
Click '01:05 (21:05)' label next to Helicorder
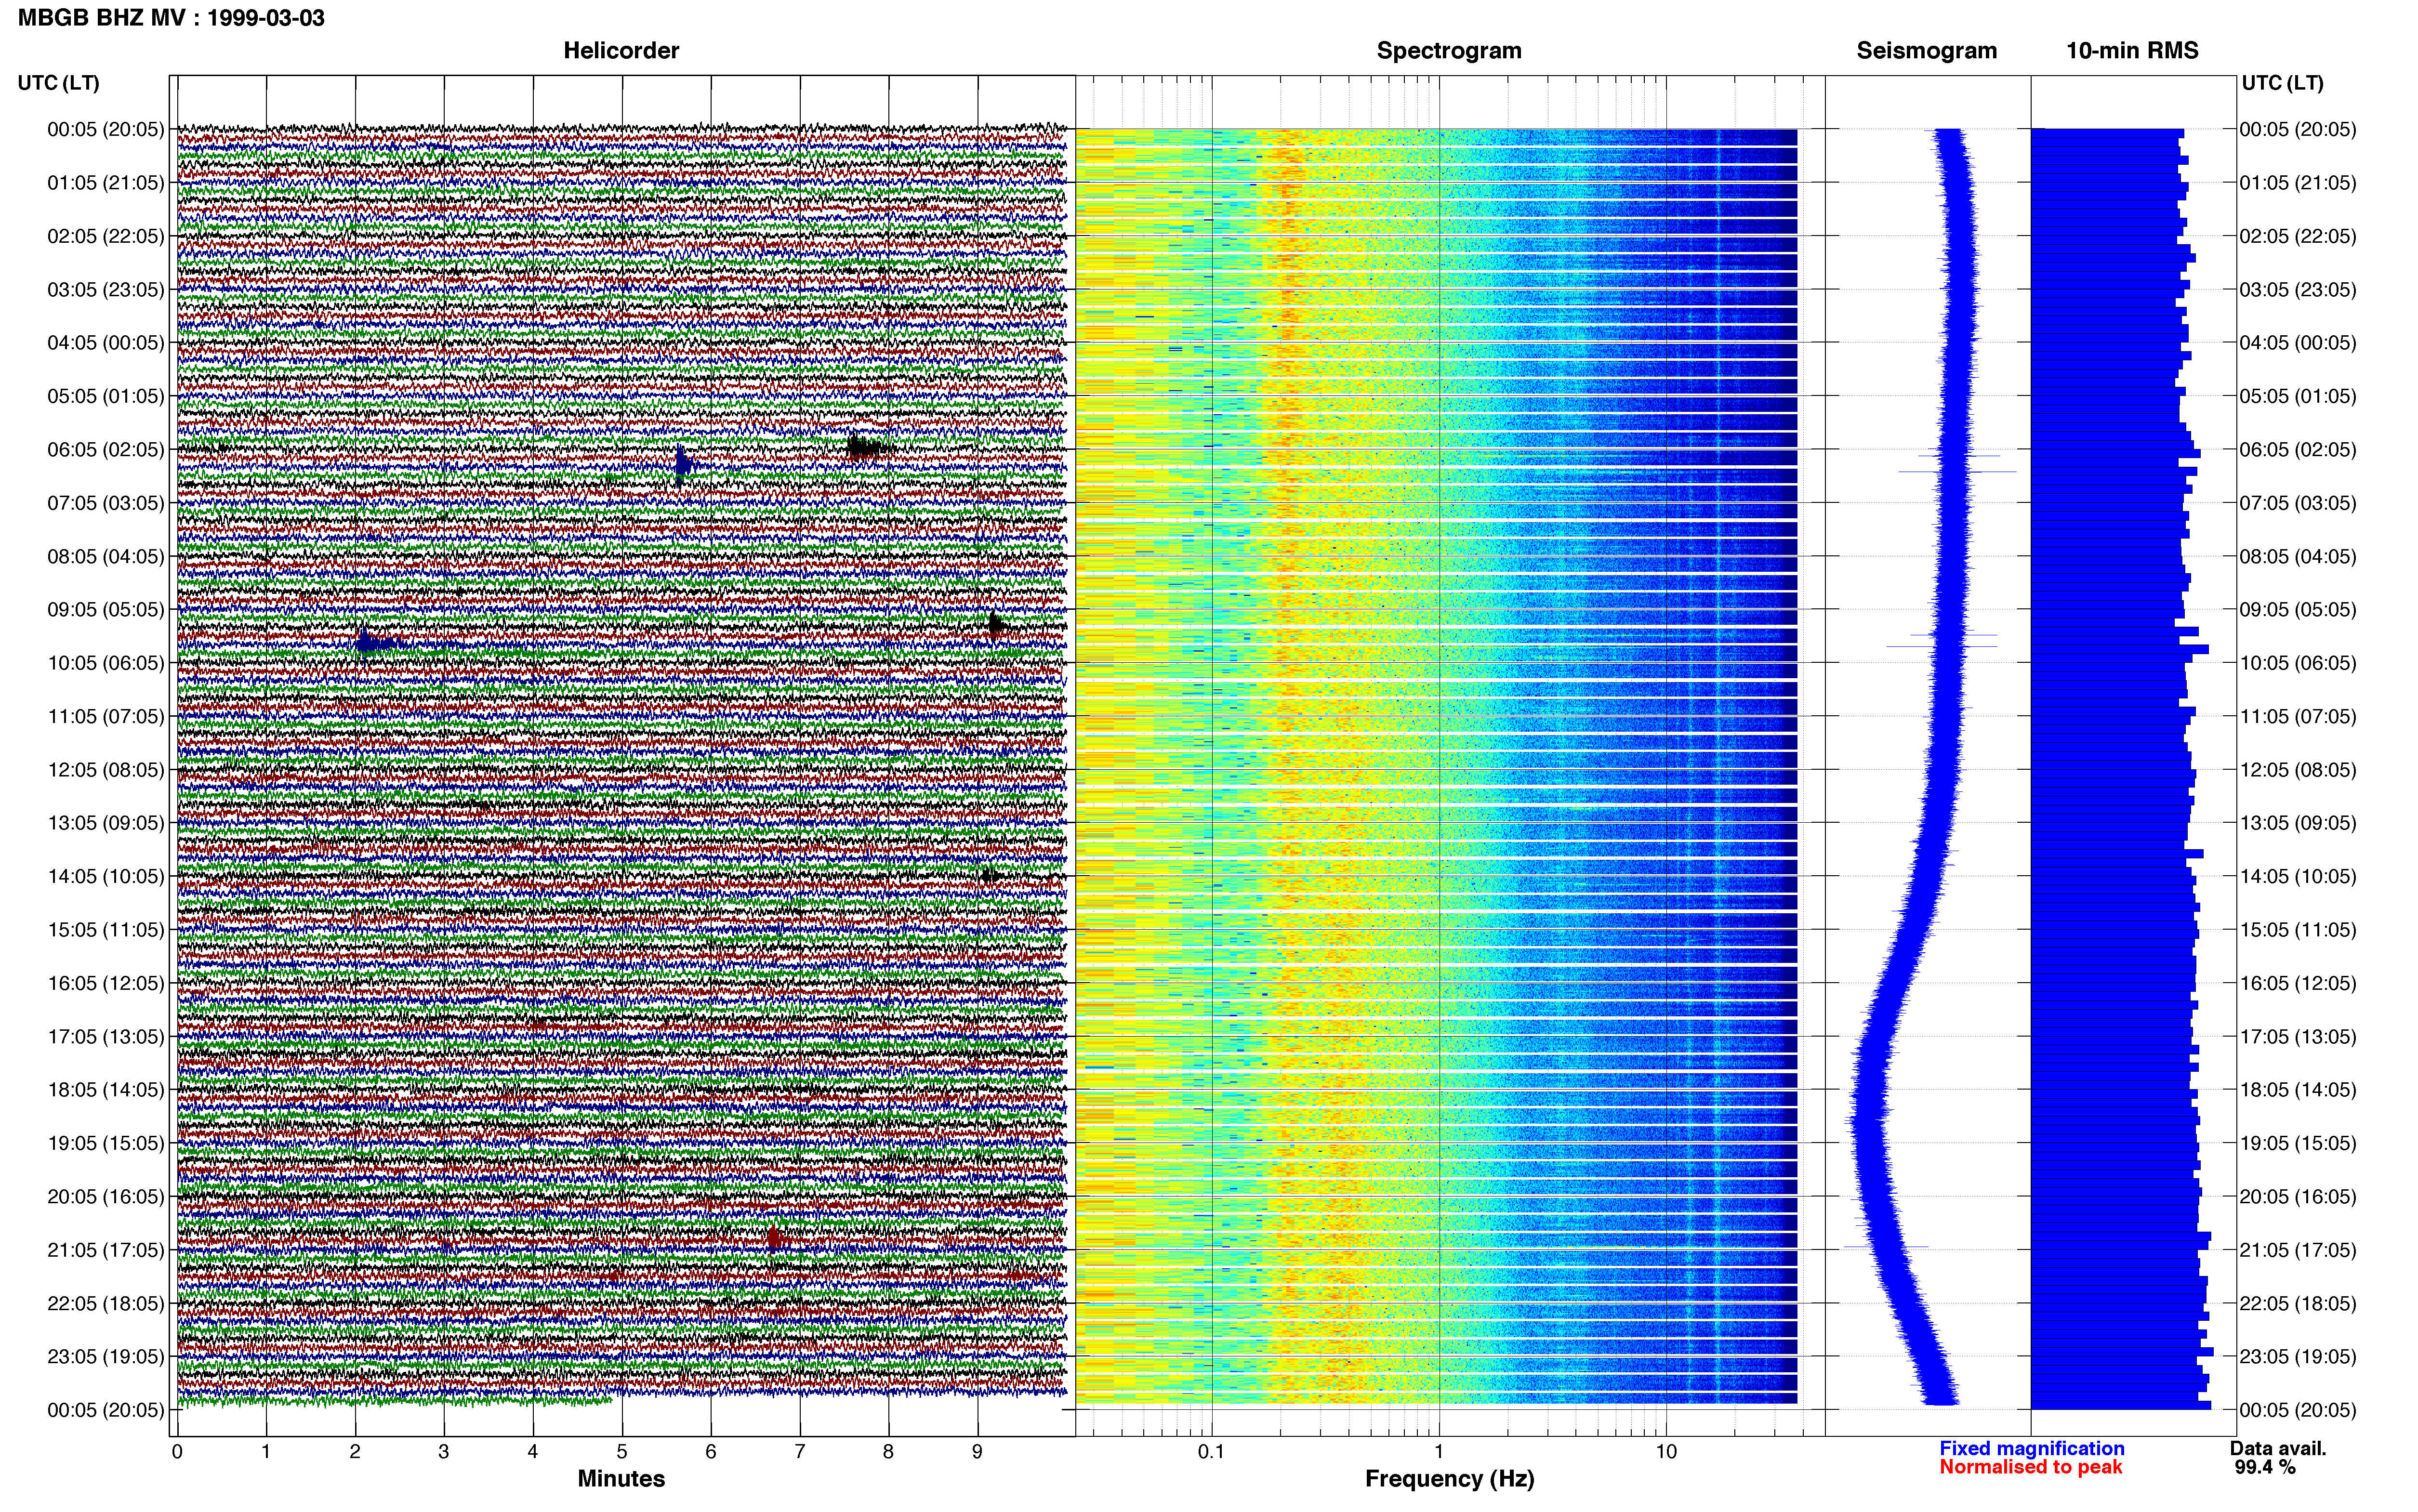(x=106, y=183)
